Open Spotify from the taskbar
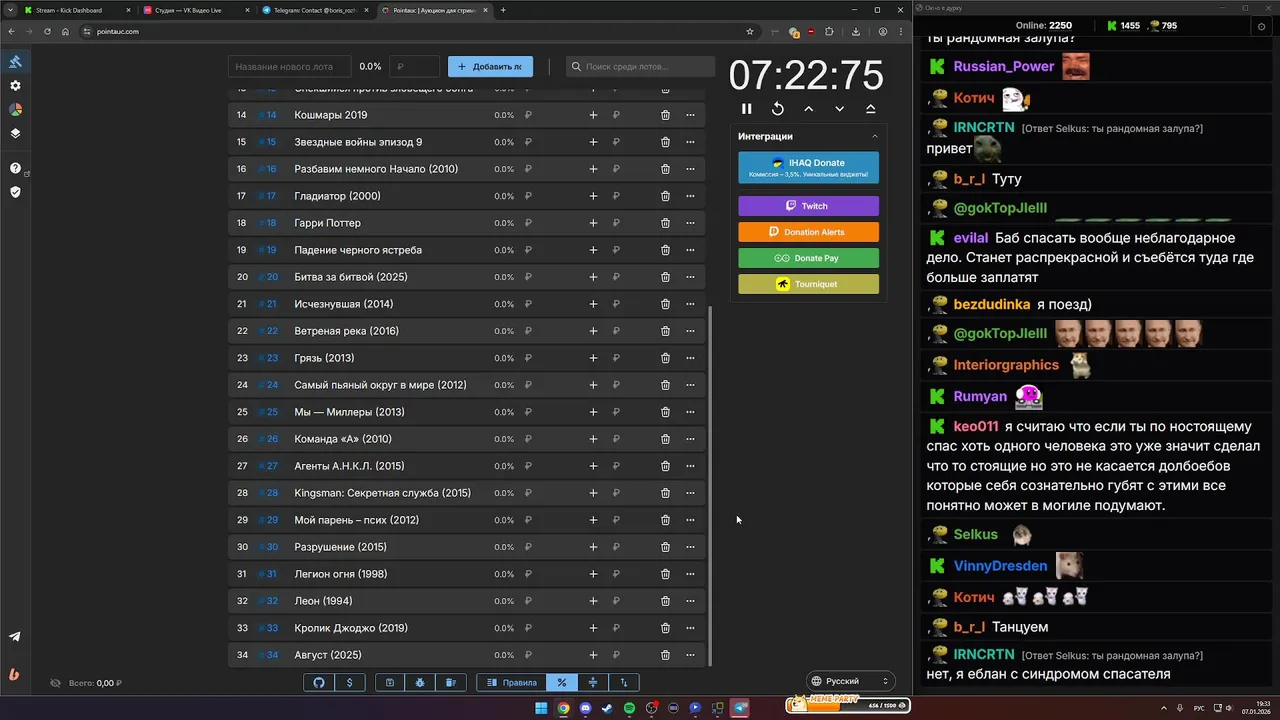 629,708
